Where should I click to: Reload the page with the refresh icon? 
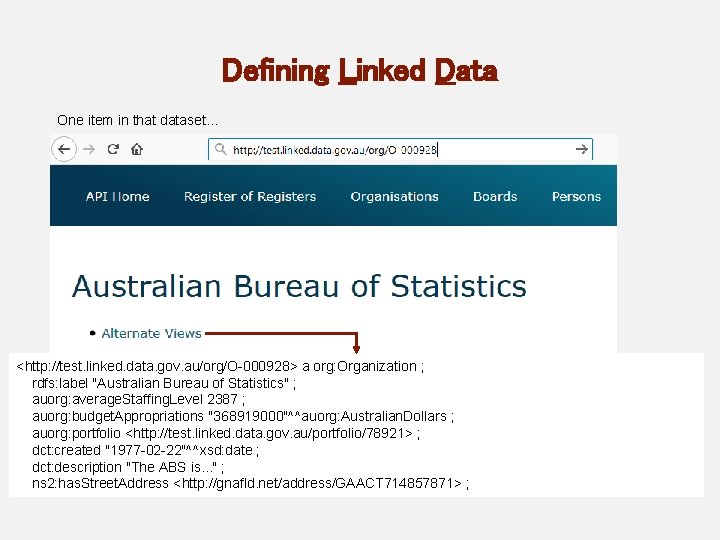pyautogui.click(x=113, y=149)
